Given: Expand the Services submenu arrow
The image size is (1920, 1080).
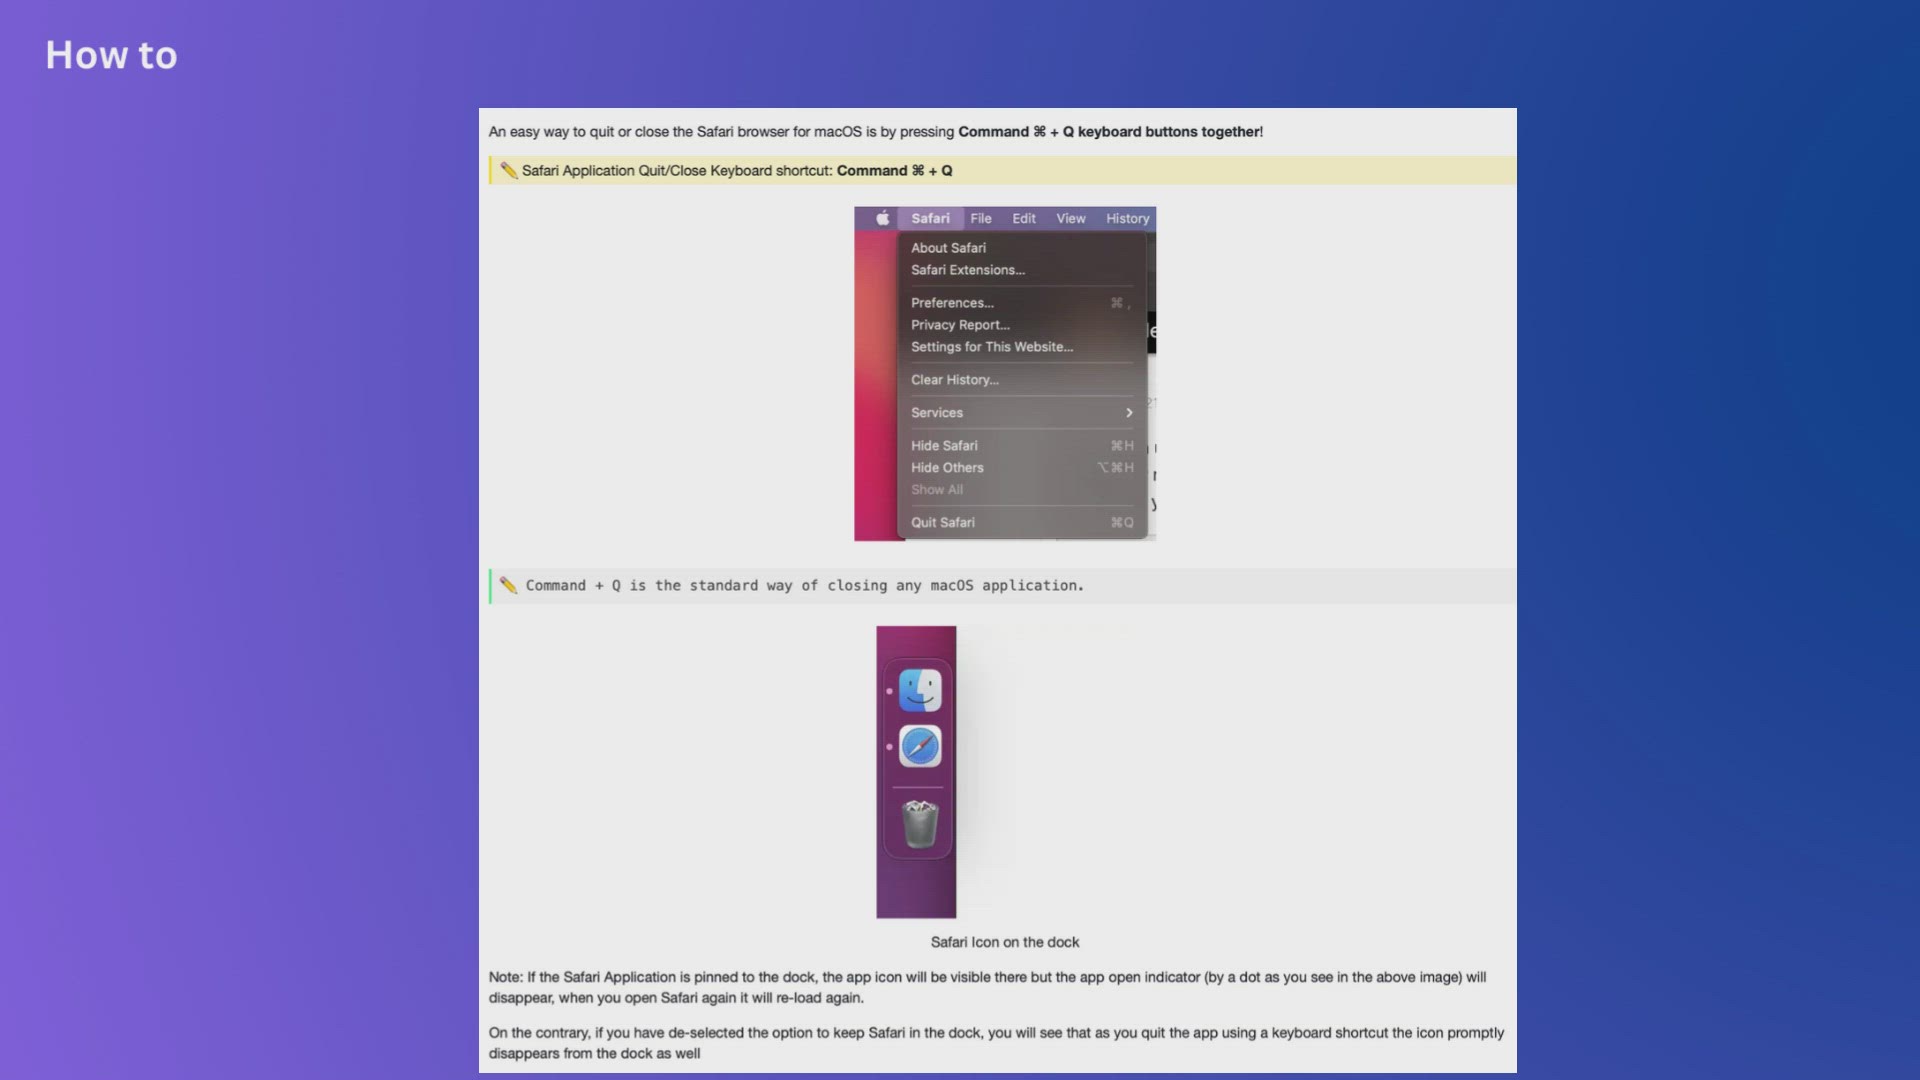Looking at the screenshot, I should pyautogui.click(x=1129, y=413).
